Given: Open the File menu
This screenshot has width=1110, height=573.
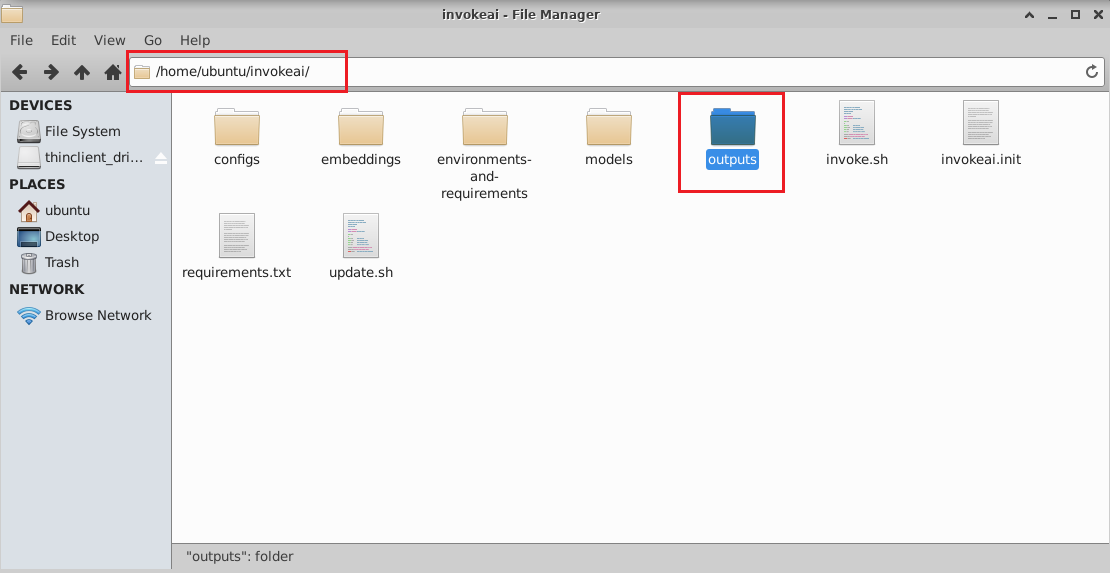Looking at the screenshot, I should coord(21,40).
